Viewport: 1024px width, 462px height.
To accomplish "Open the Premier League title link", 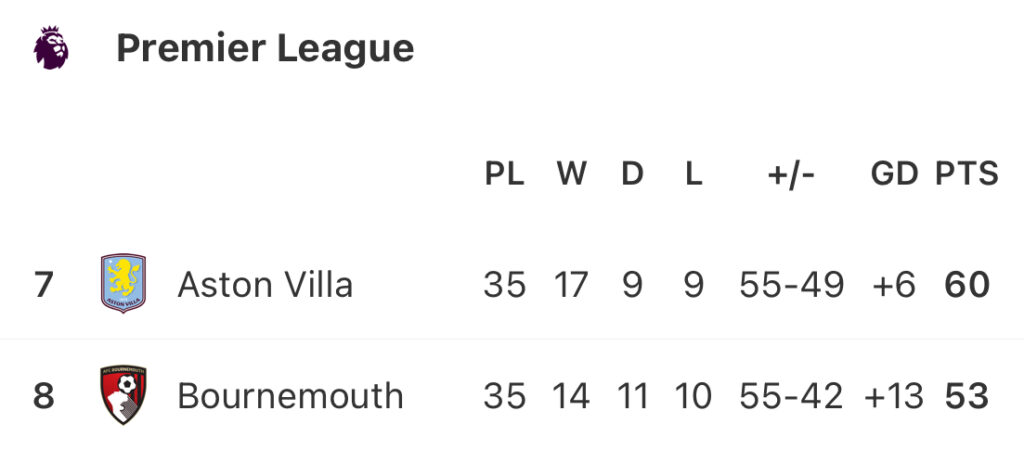I will click(265, 49).
